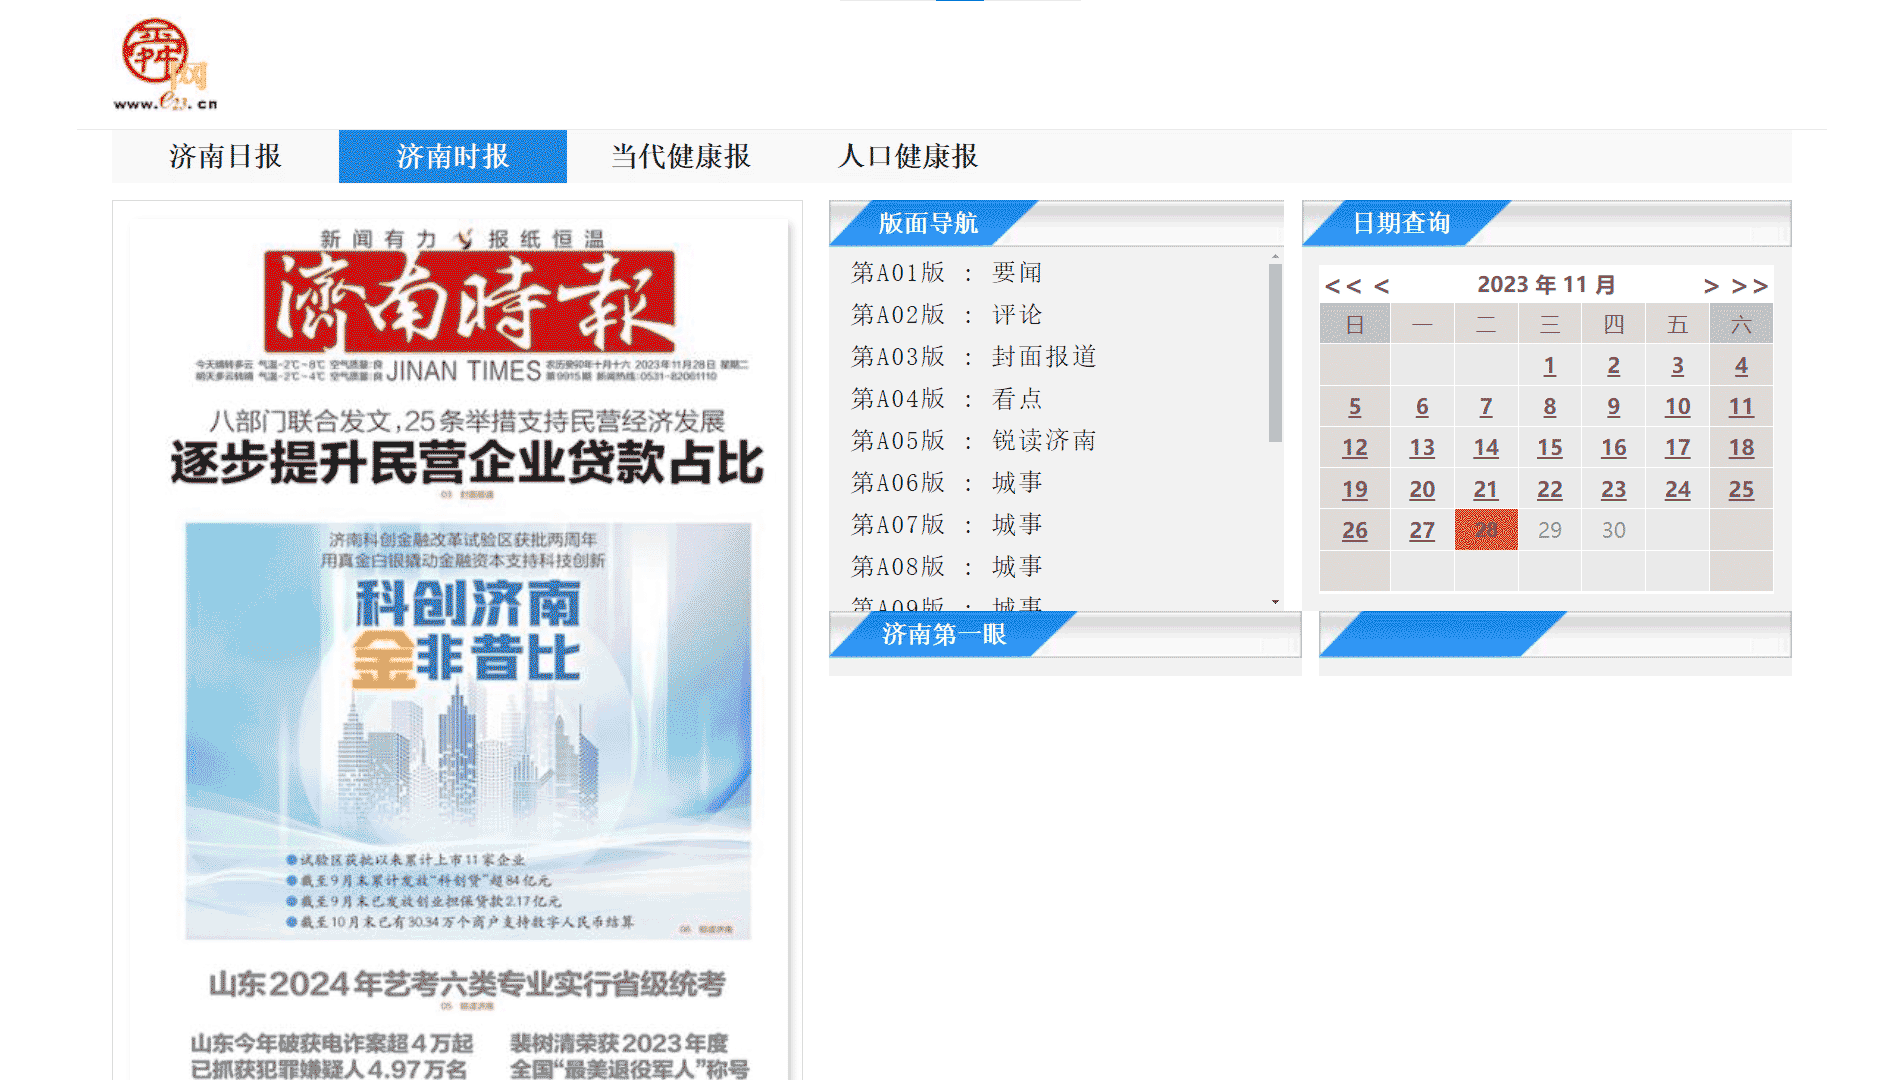1902x1080 pixels.
Task: Select November 10 in calendar
Action: point(1677,407)
